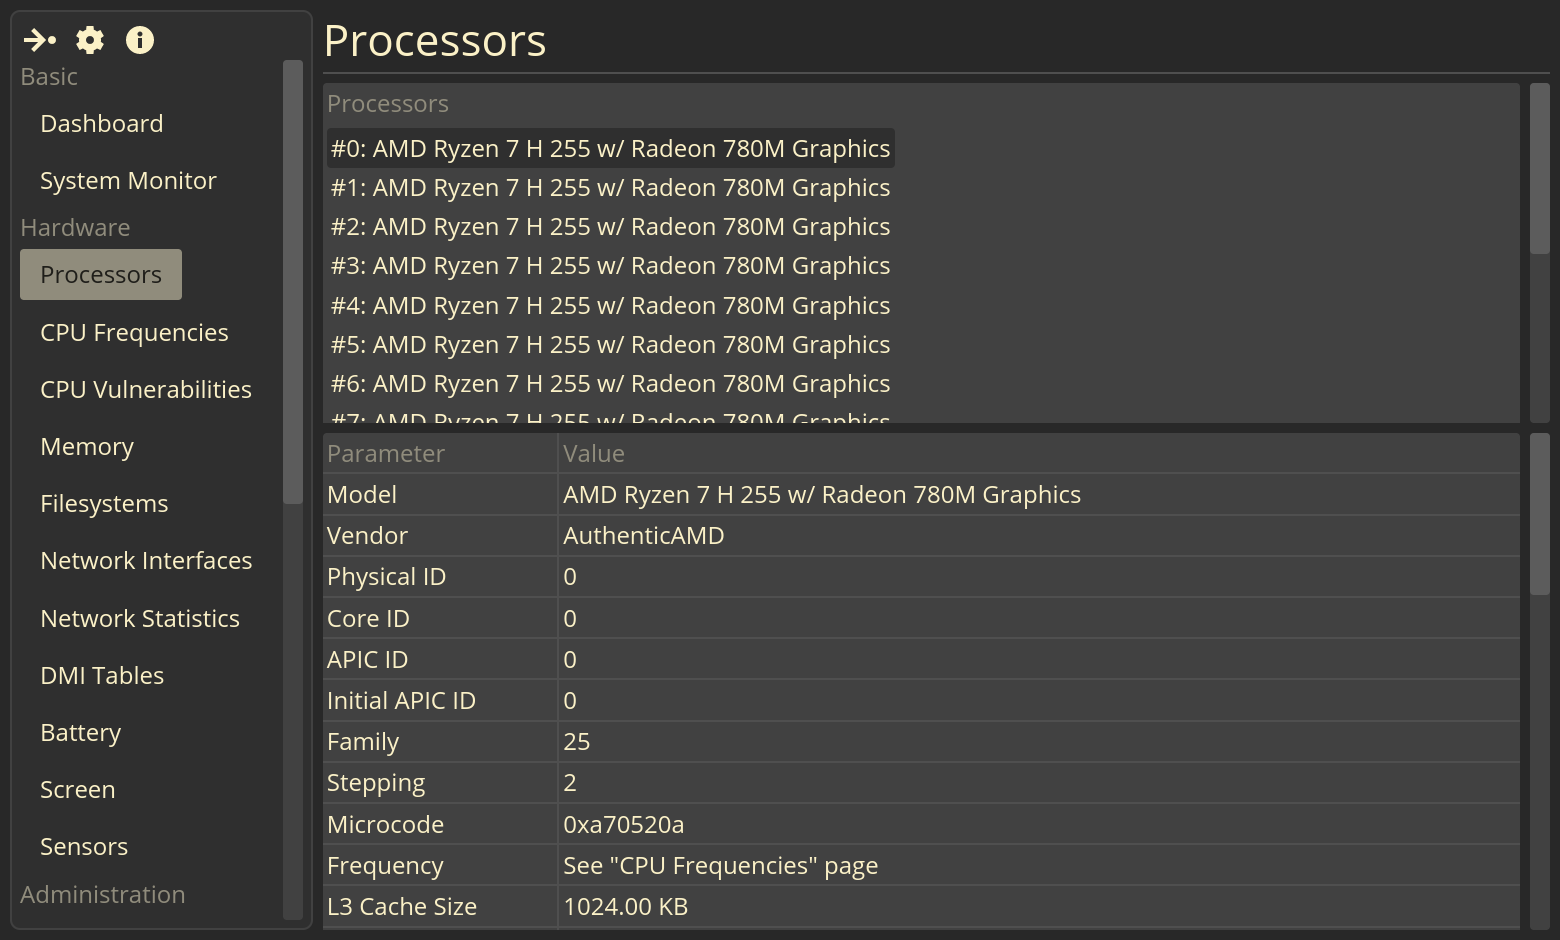Click the Frequency row label

(x=385, y=866)
